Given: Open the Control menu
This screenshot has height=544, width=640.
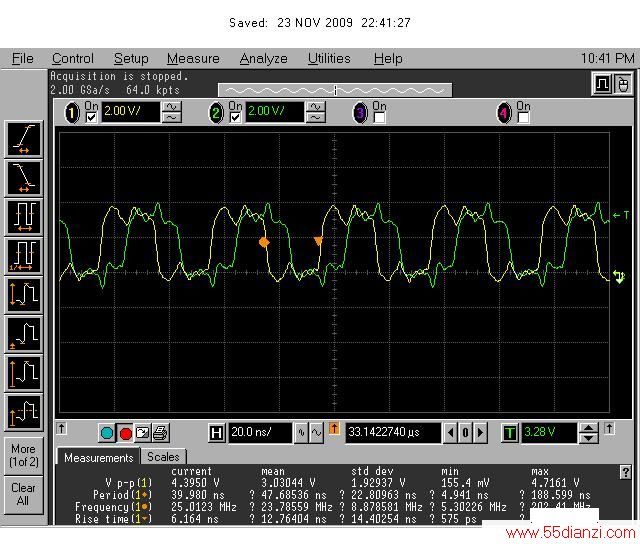Looking at the screenshot, I should click(73, 59).
